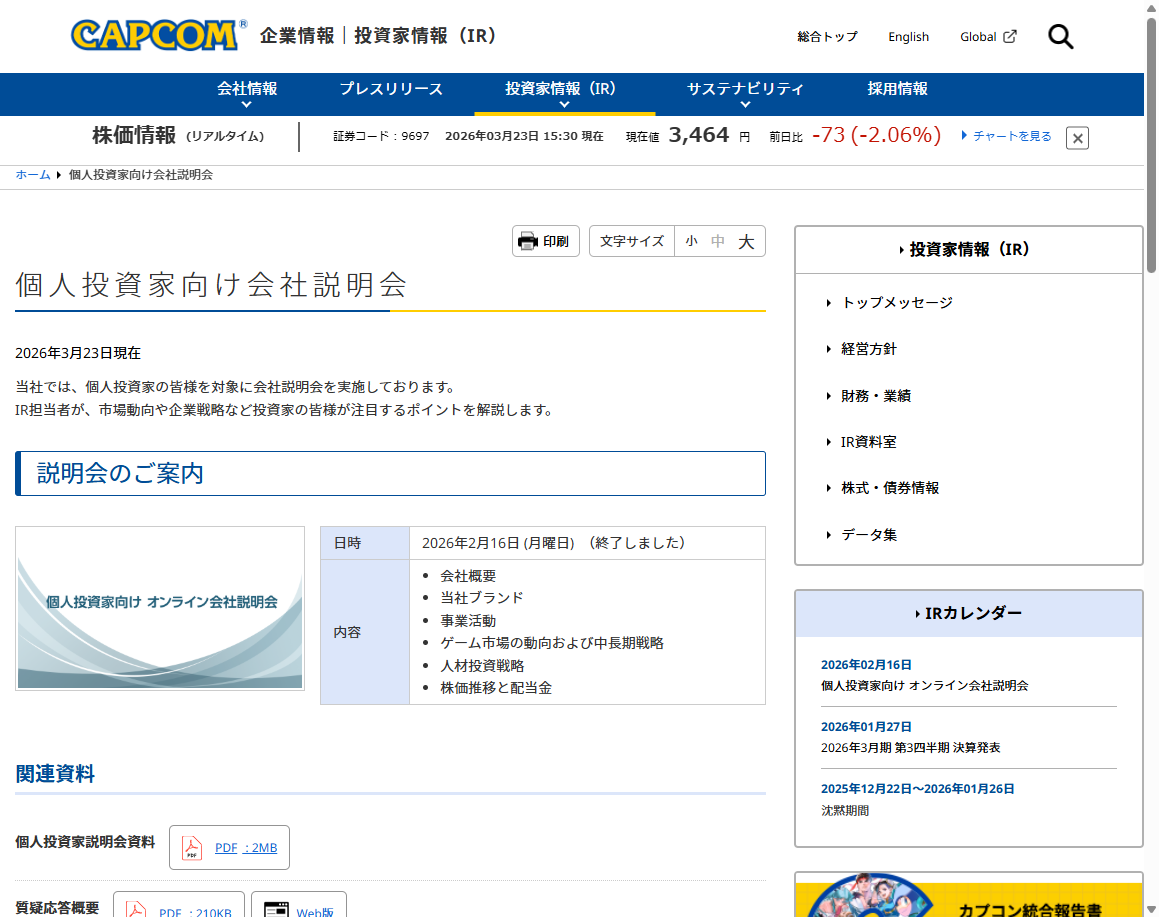Viewport: 1159px width, 917px height.
Task: Switch font size to 大
Action: point(745,241)
